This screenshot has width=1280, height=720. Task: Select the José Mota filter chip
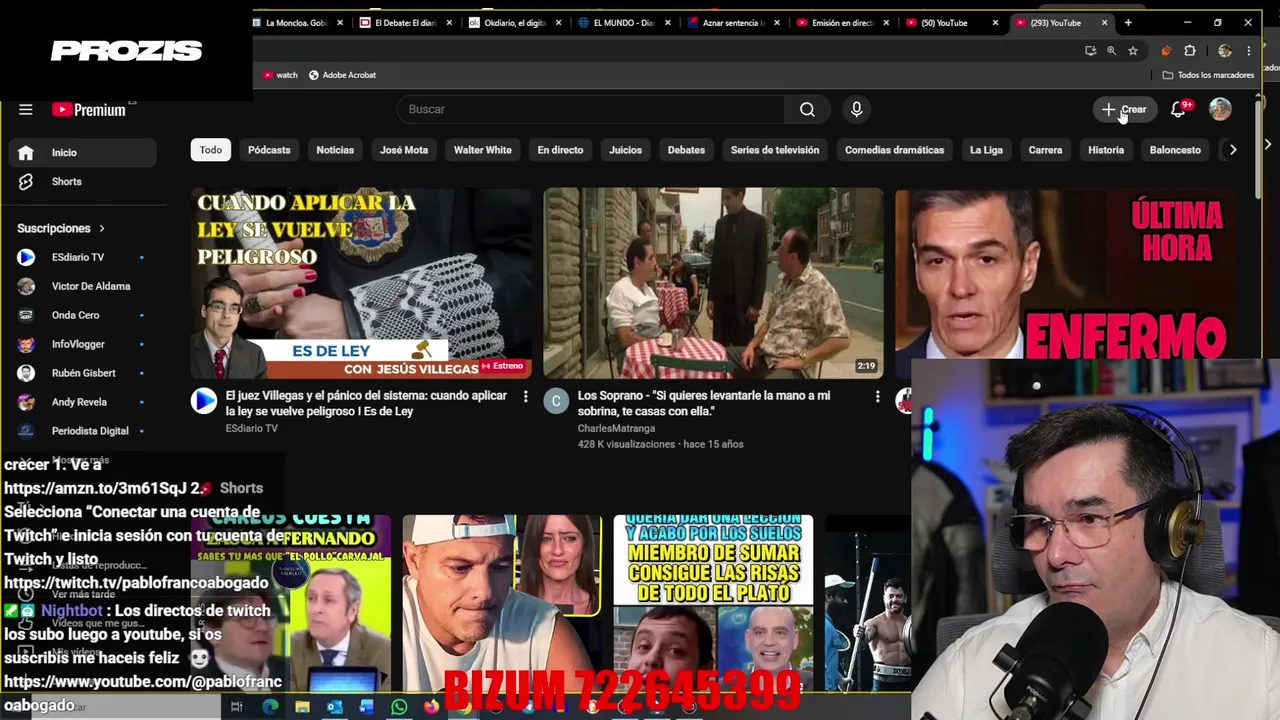[404, 150]
